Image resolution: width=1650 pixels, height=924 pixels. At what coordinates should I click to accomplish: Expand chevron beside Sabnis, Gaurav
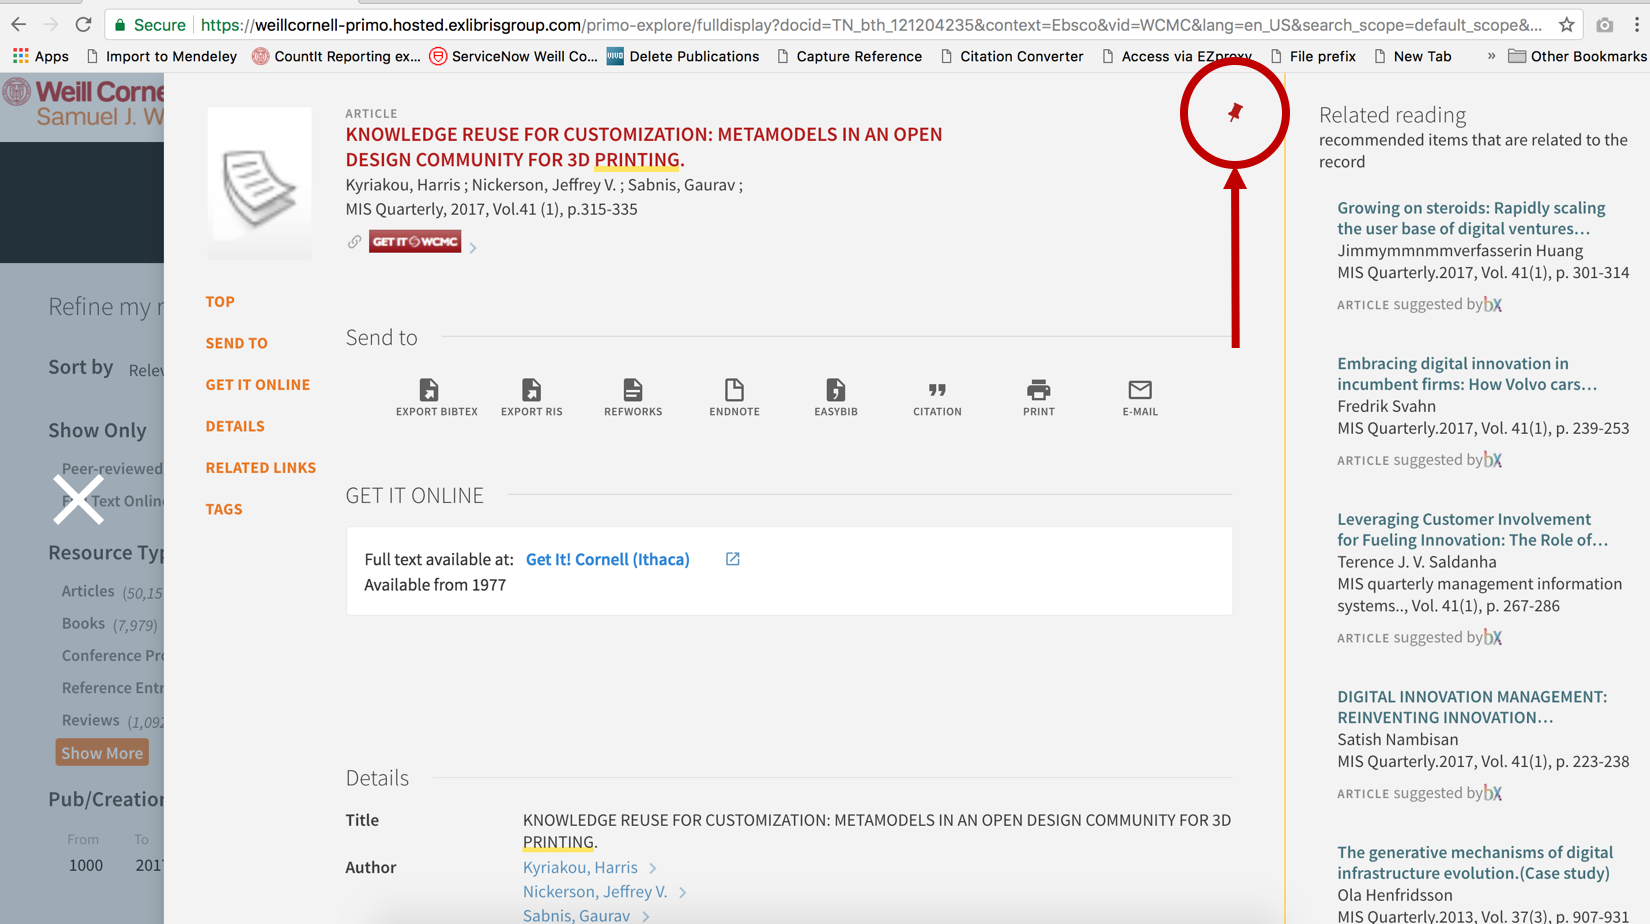point(646,916)
